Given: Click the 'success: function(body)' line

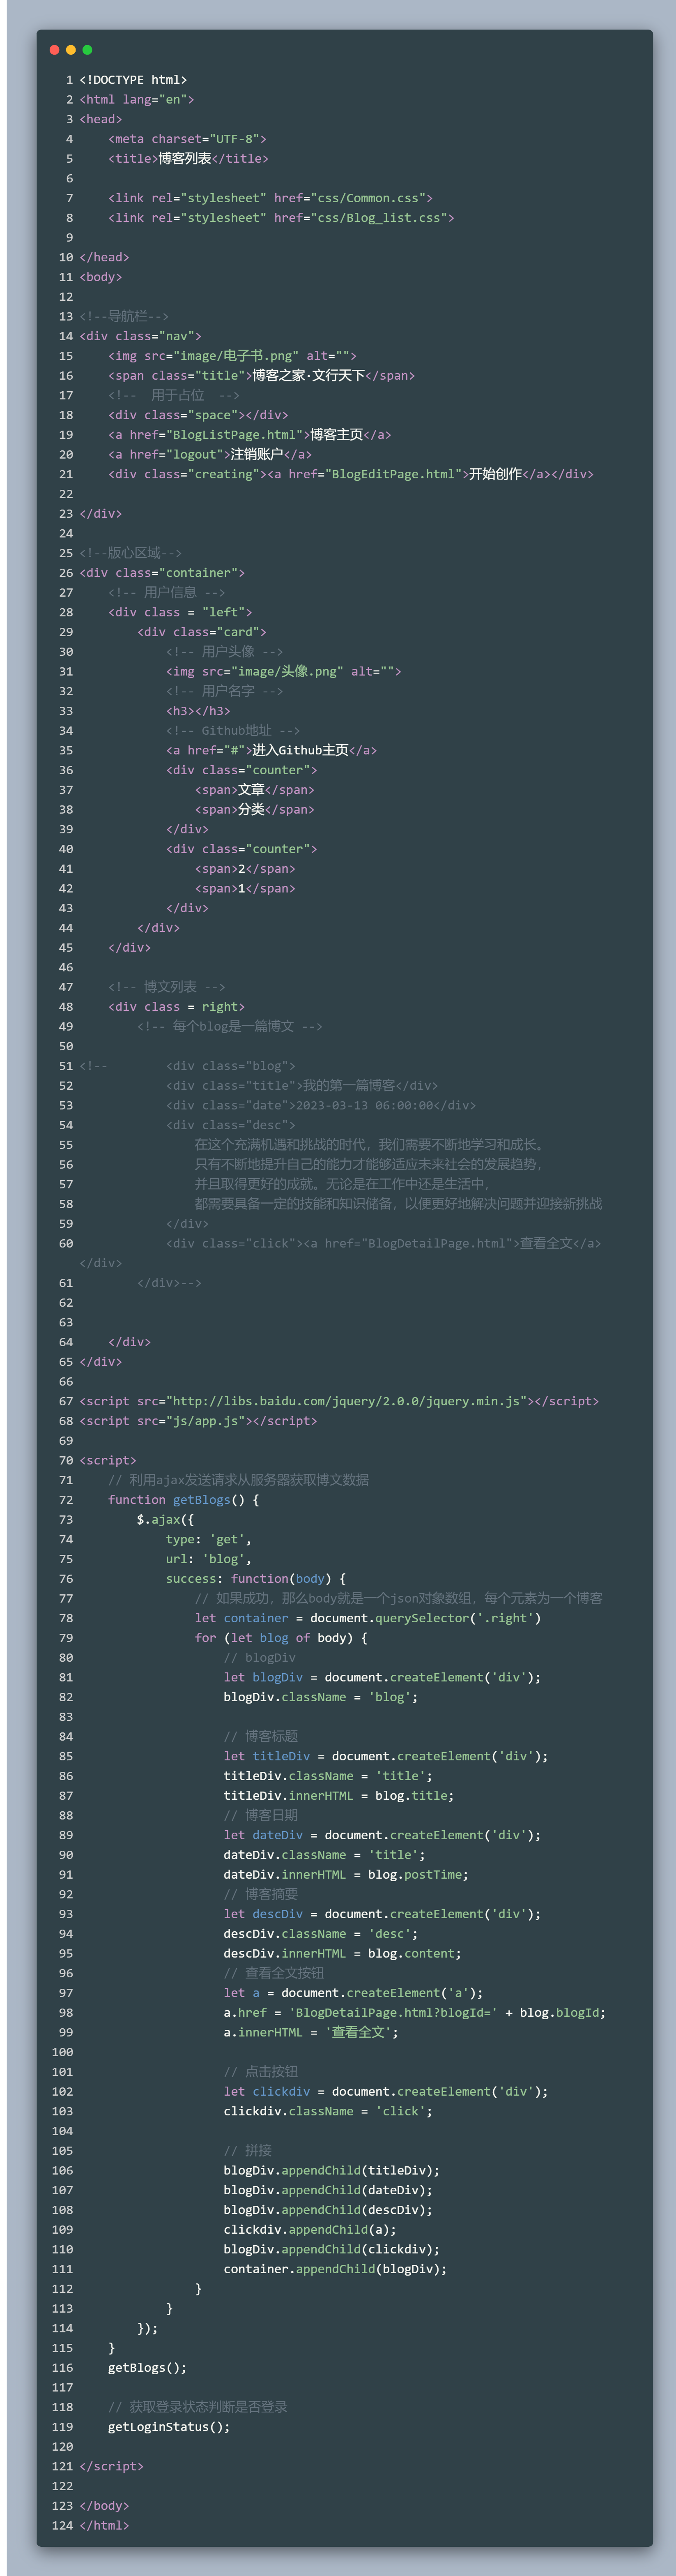Looking at the screenshot, I should point(256,1579).
